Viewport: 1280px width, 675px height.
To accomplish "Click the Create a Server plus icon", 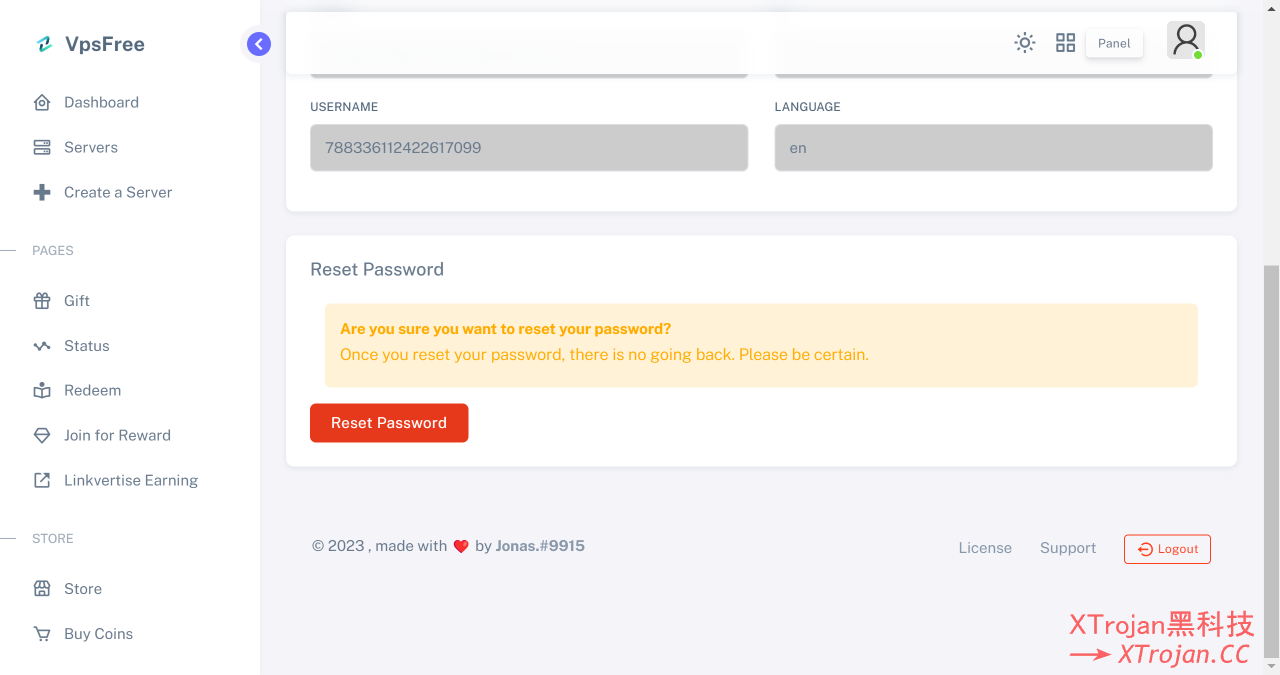I will click(x=42, y=192).
